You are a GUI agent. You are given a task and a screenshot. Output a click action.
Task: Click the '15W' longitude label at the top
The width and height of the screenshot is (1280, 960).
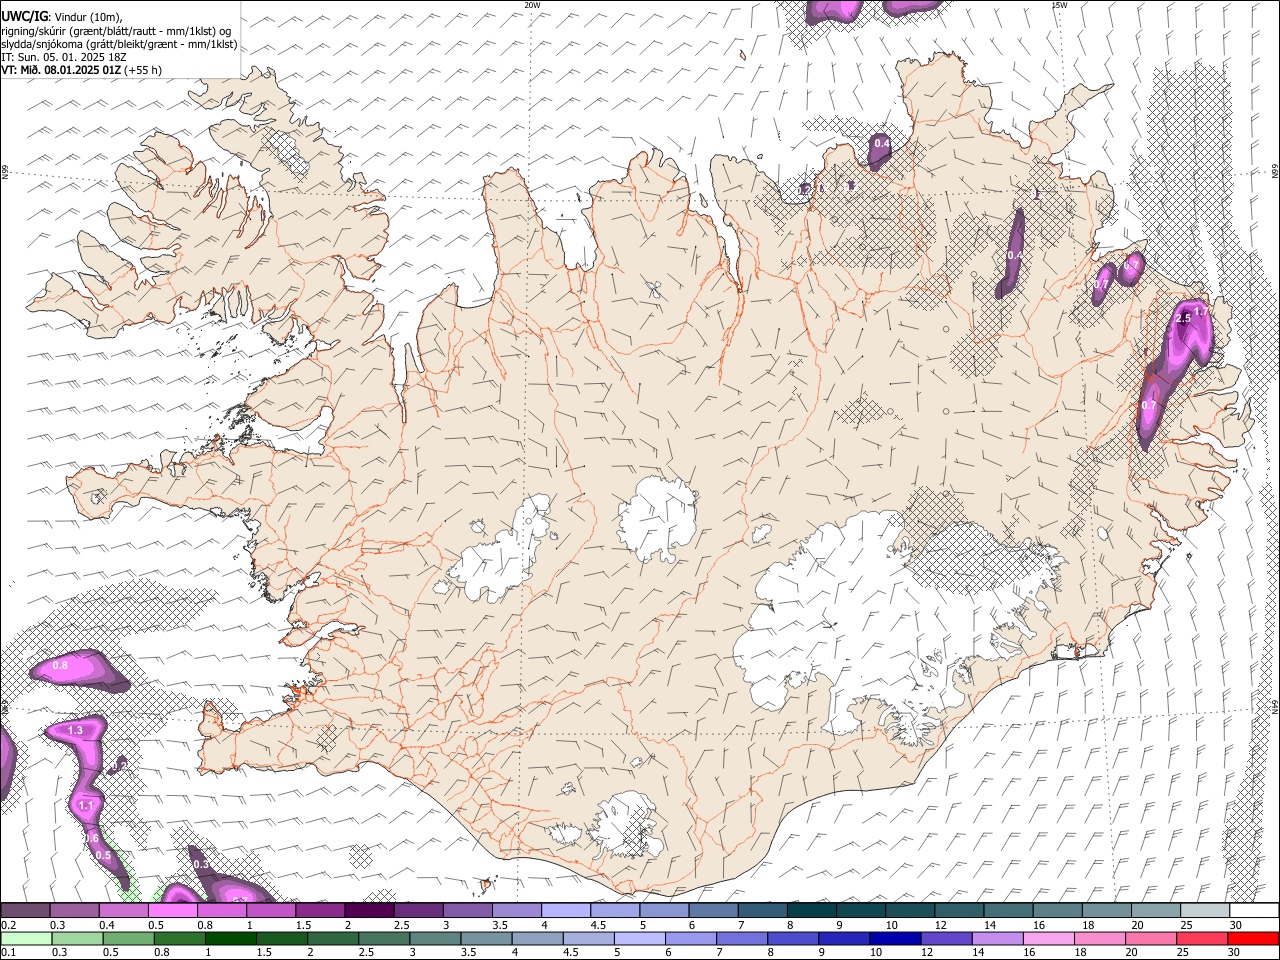(x=1059, y=5)
